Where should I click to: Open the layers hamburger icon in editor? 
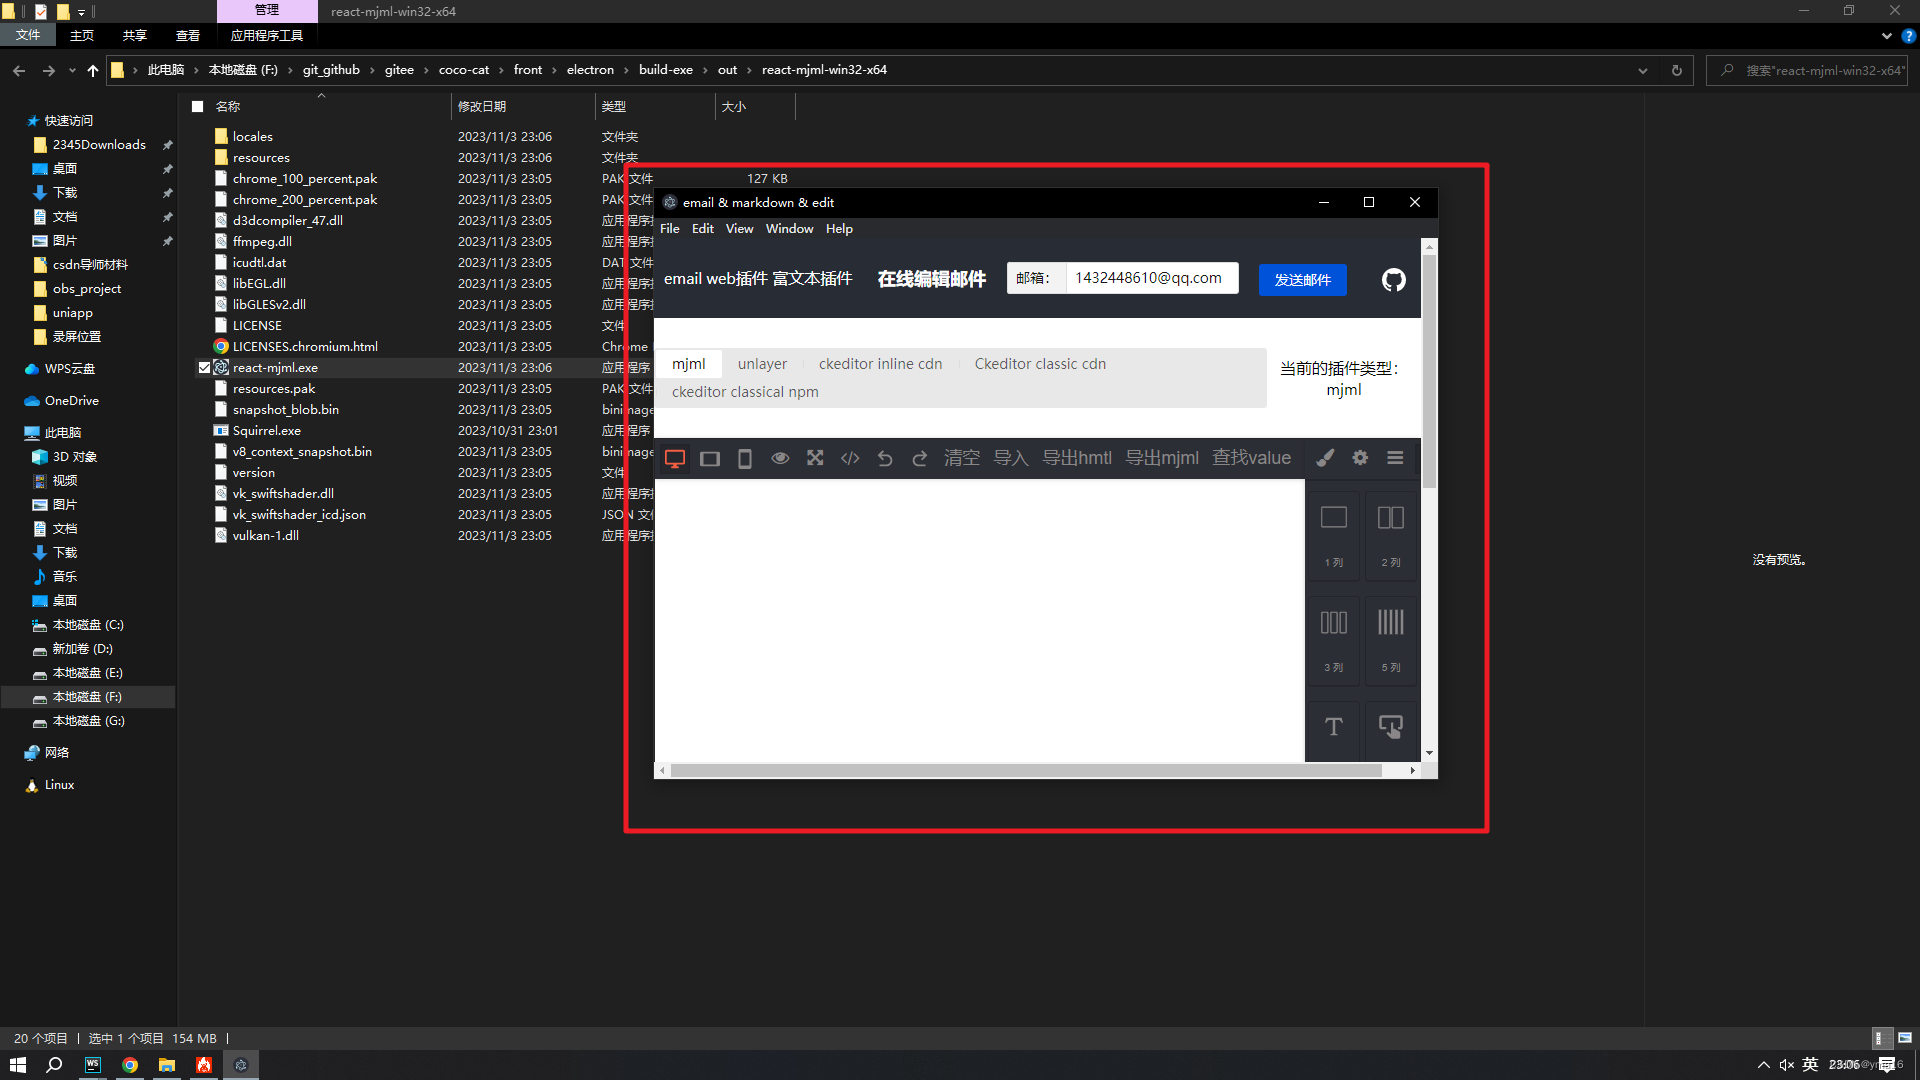coord(1395,458)
